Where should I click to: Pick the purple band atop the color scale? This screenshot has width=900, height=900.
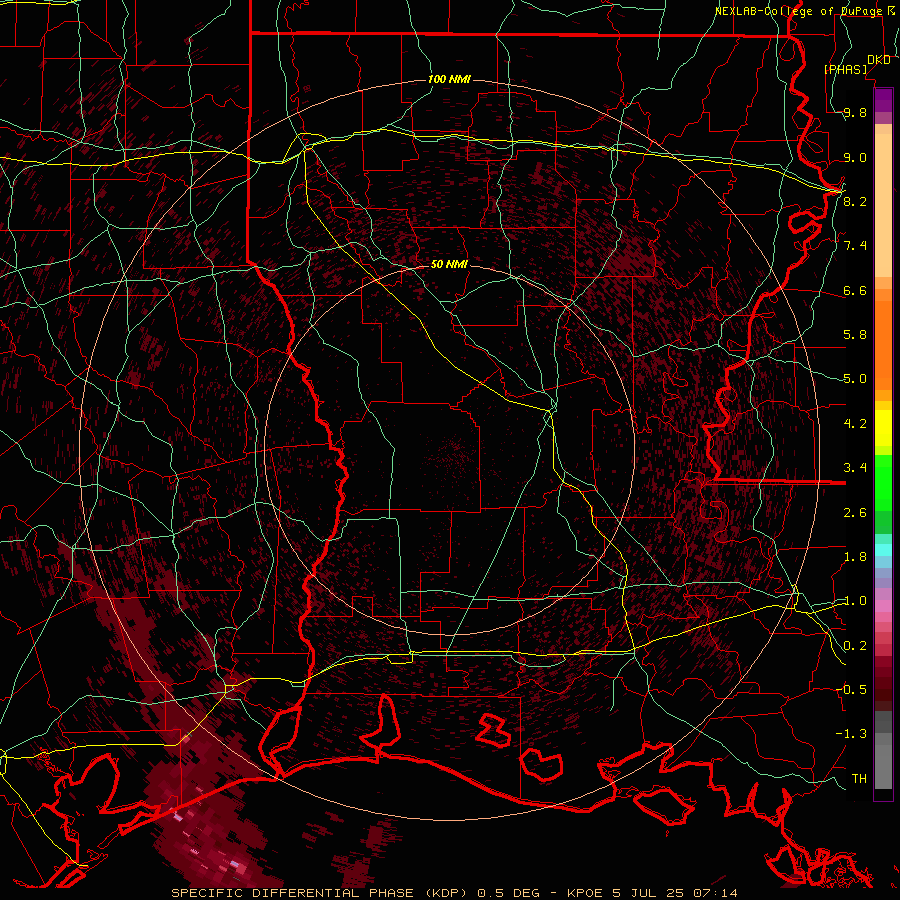pos(883,100)
